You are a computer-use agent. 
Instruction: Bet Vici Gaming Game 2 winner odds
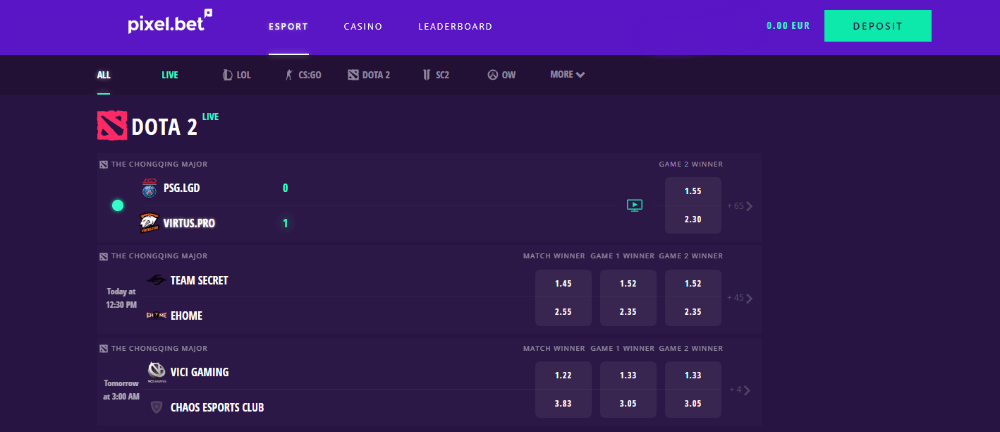(693, 375)
